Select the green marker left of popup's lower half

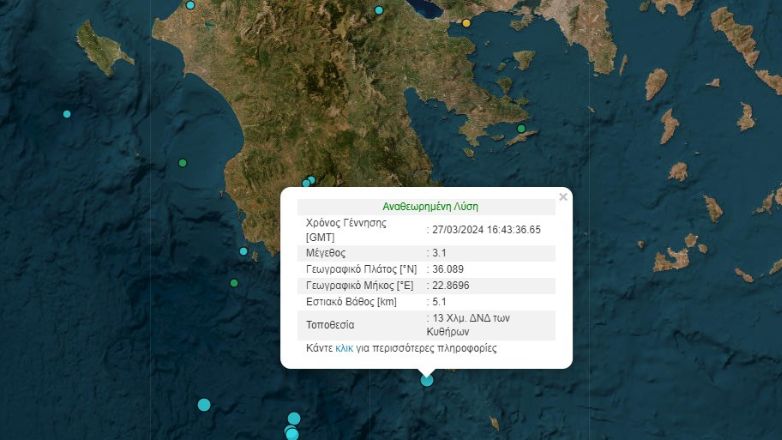click(x=234, y=283)
